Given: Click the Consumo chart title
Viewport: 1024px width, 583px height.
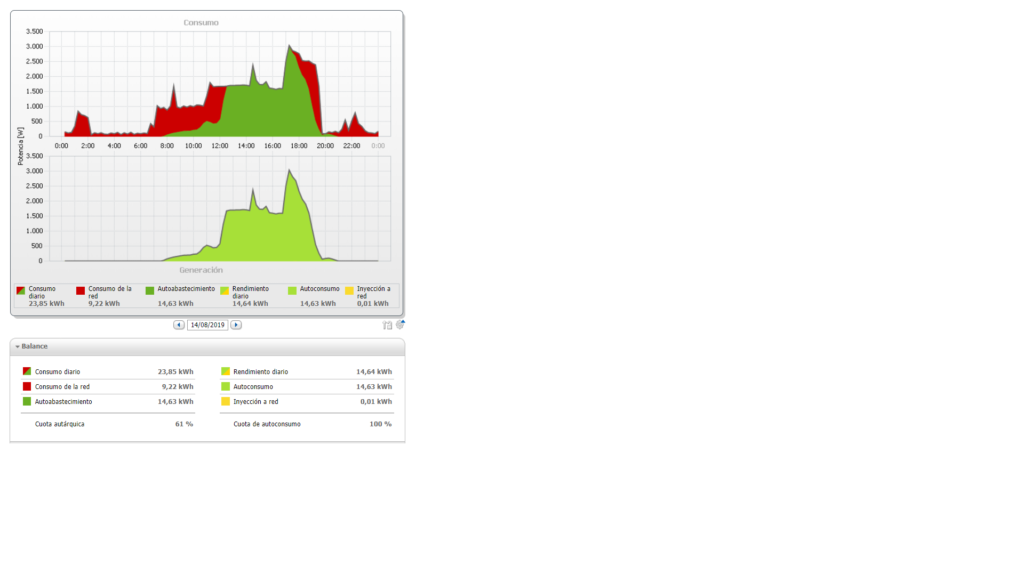Looking at the screenshot, I should click(201, 22).
